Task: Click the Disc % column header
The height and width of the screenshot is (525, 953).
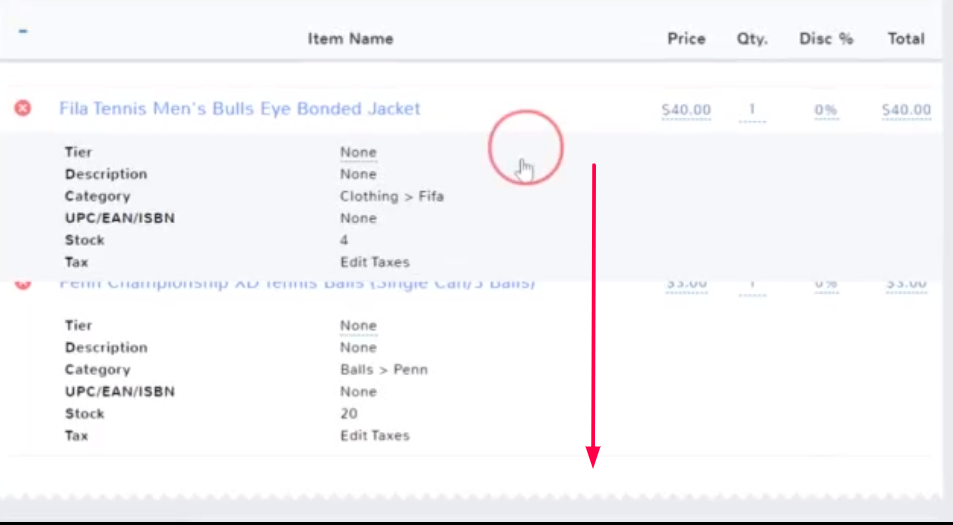Action: [826, 39]
